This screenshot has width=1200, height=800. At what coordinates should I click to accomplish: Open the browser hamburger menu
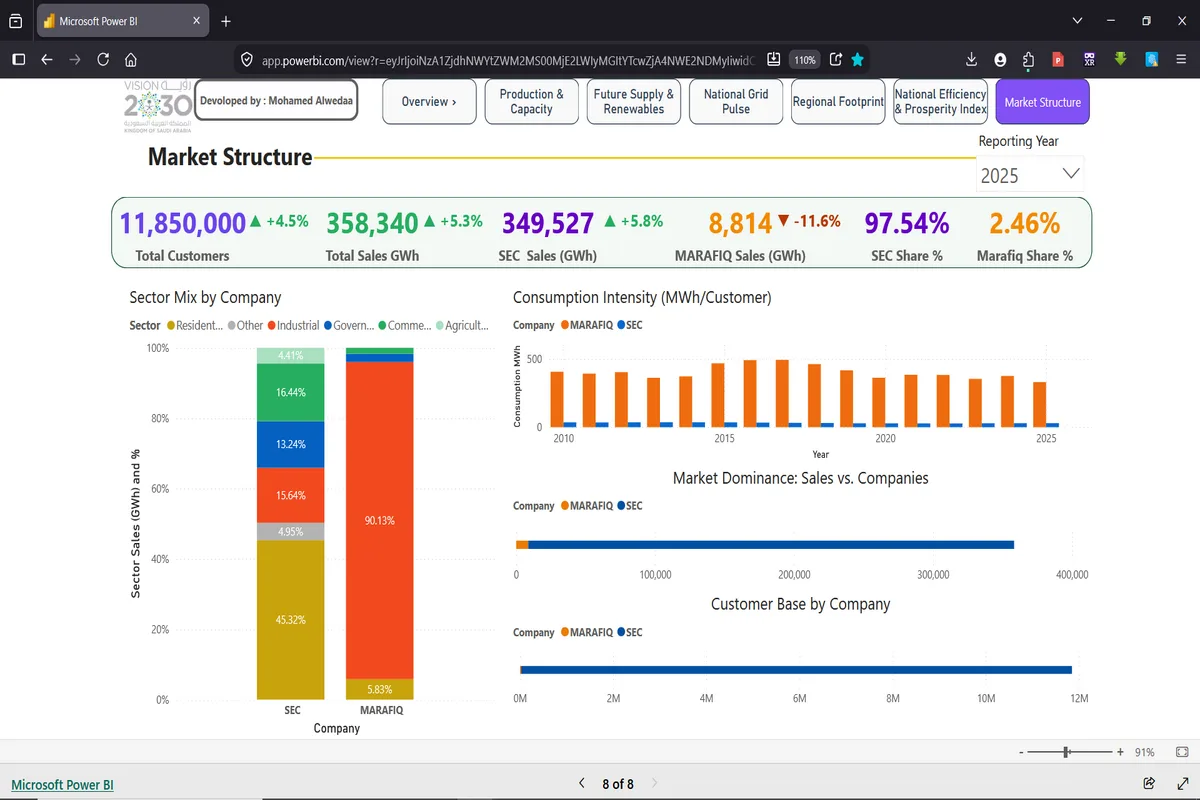click(1181, 60)
